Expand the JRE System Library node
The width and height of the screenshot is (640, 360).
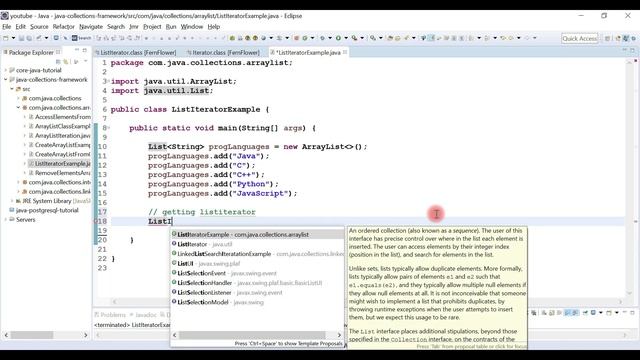(12, 201)
